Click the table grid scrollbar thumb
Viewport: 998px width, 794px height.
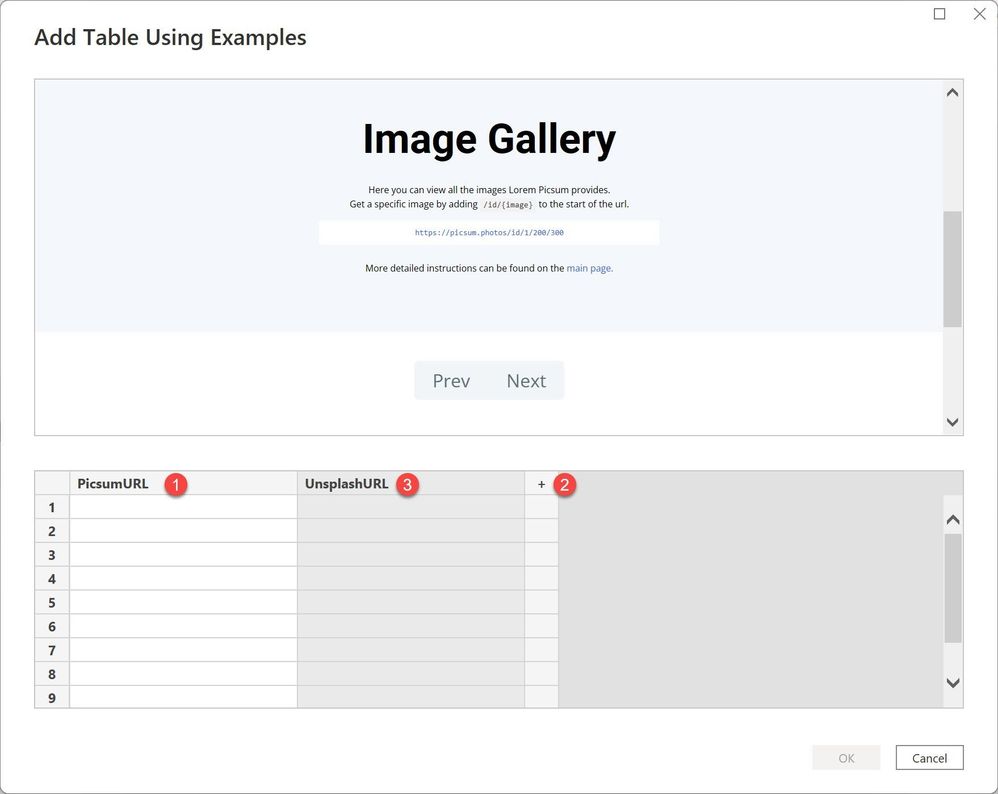953,588
